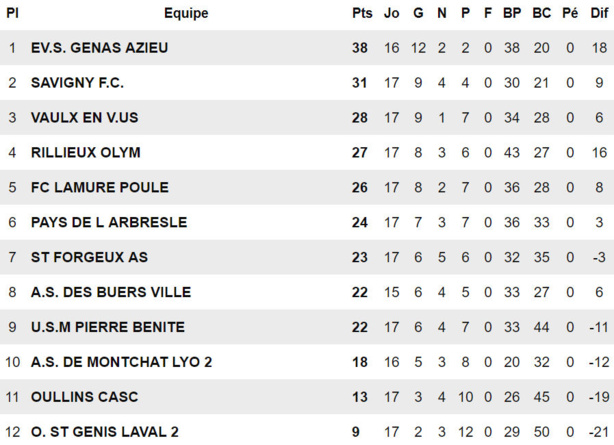Viewport: 614px width, 445px height.
Task: Click OULLINS CASC team name
Action: [84, 397]
